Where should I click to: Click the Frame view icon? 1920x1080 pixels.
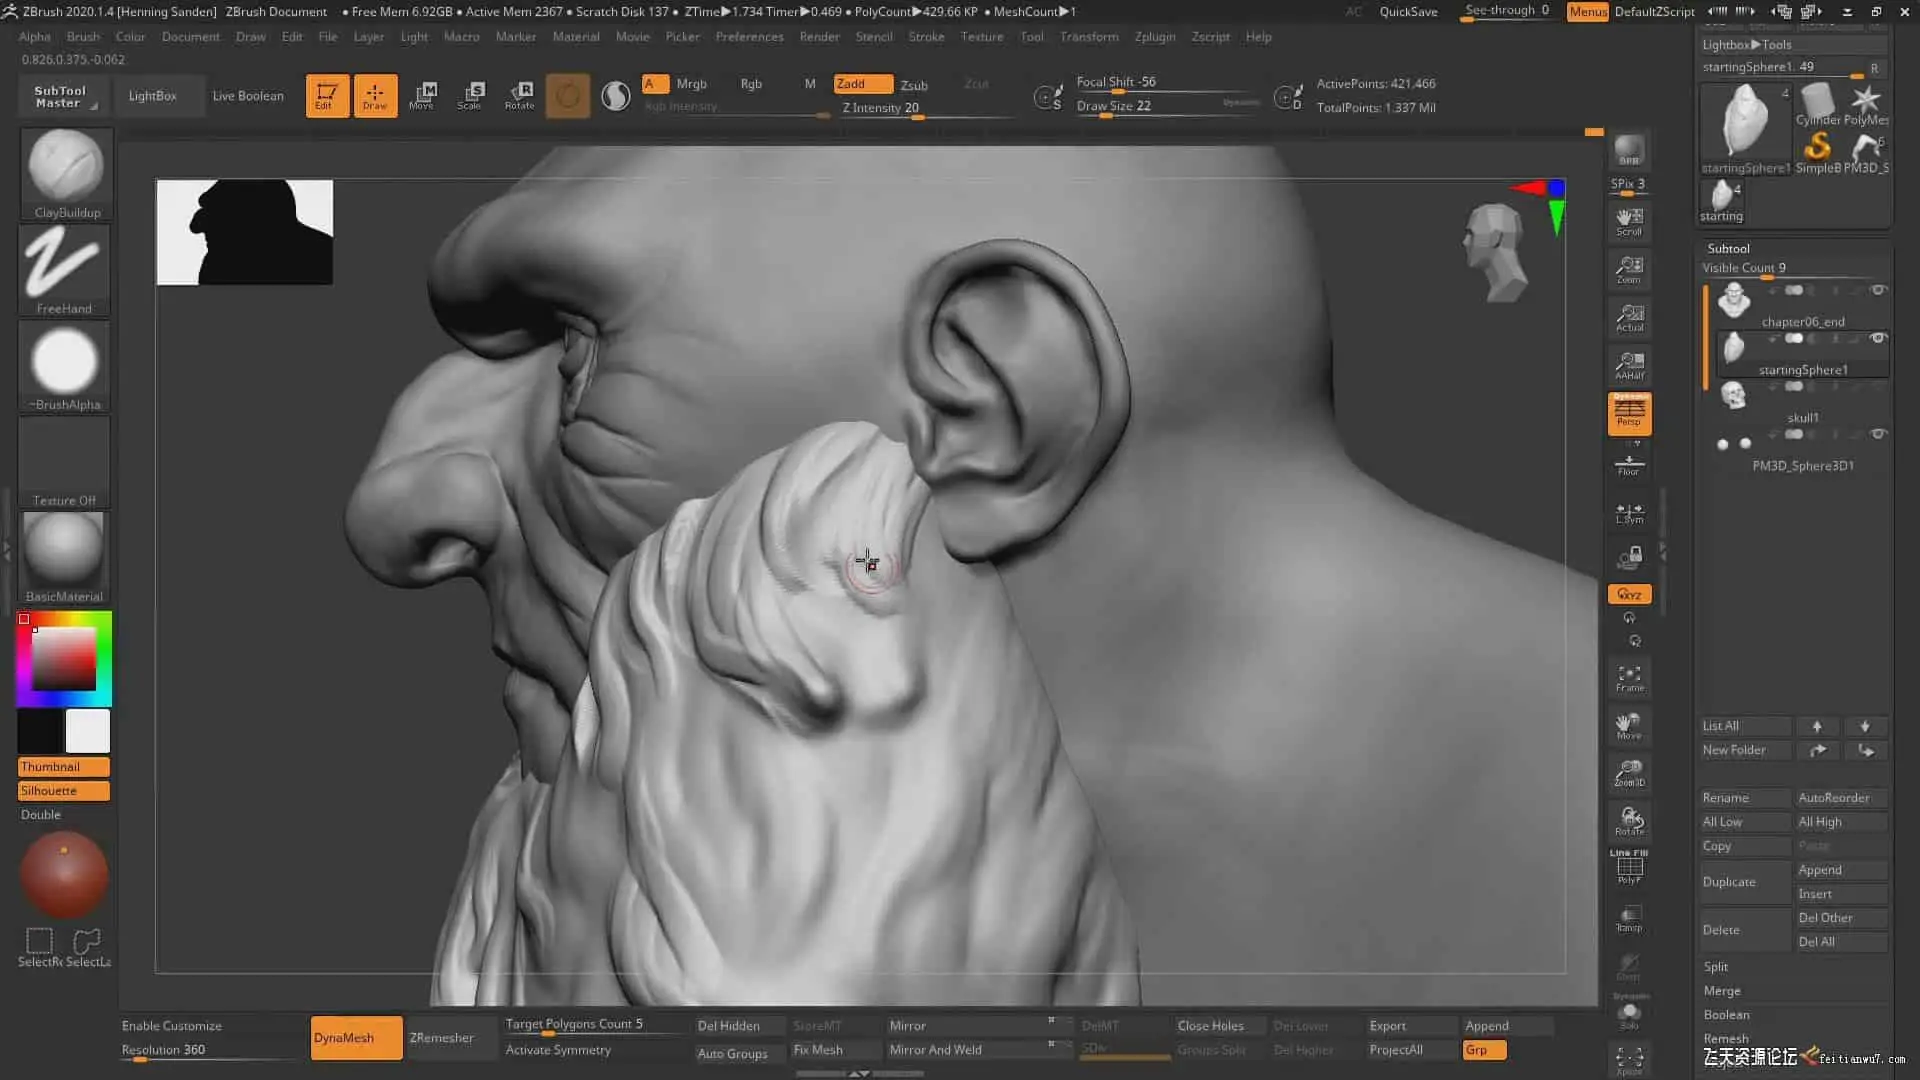[1629, 678]
